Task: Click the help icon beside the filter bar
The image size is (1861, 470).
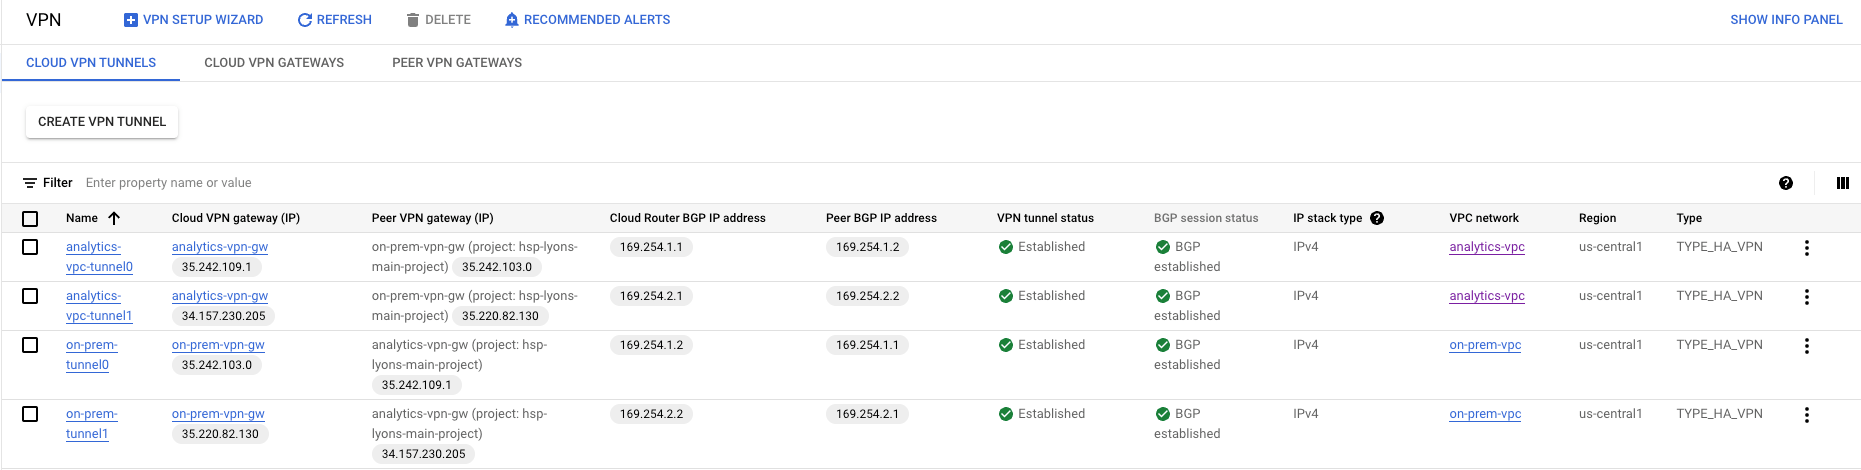Action: coord(1786,183)
